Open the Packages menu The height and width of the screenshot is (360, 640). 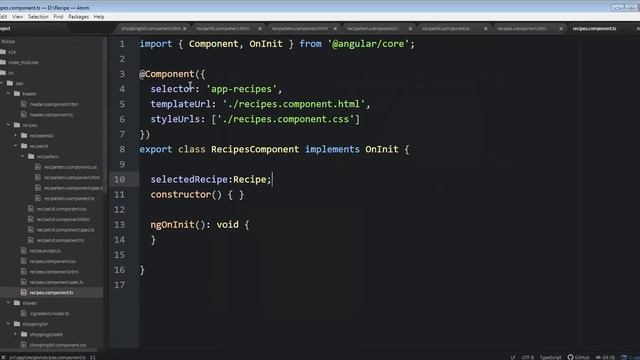coord(78,17)
